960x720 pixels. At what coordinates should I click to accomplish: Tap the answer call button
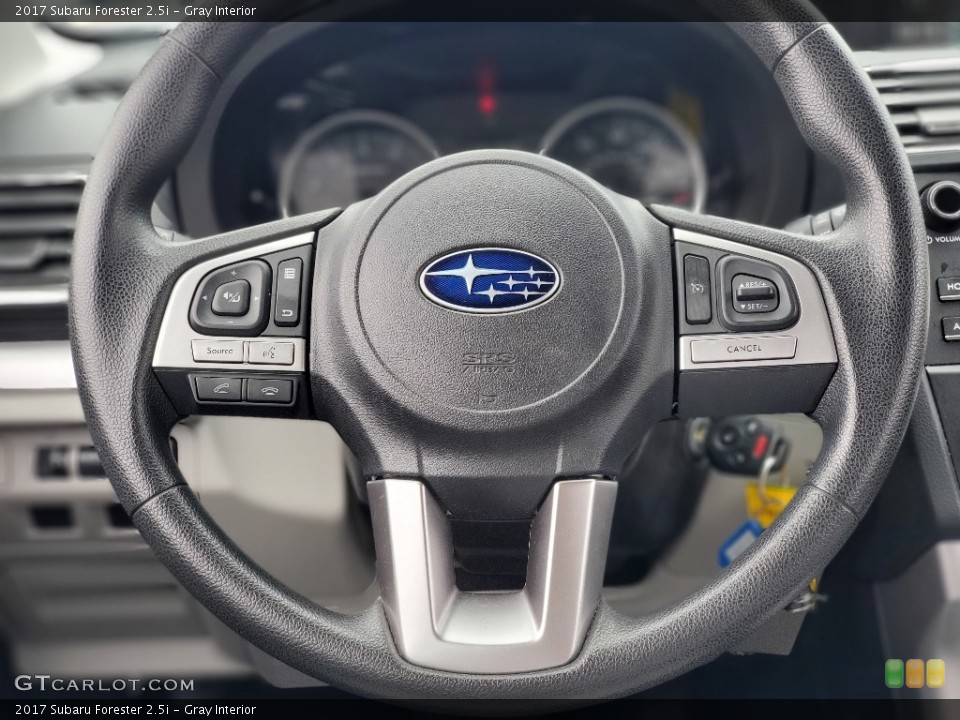pyautogui.click(x=219, y=388)
